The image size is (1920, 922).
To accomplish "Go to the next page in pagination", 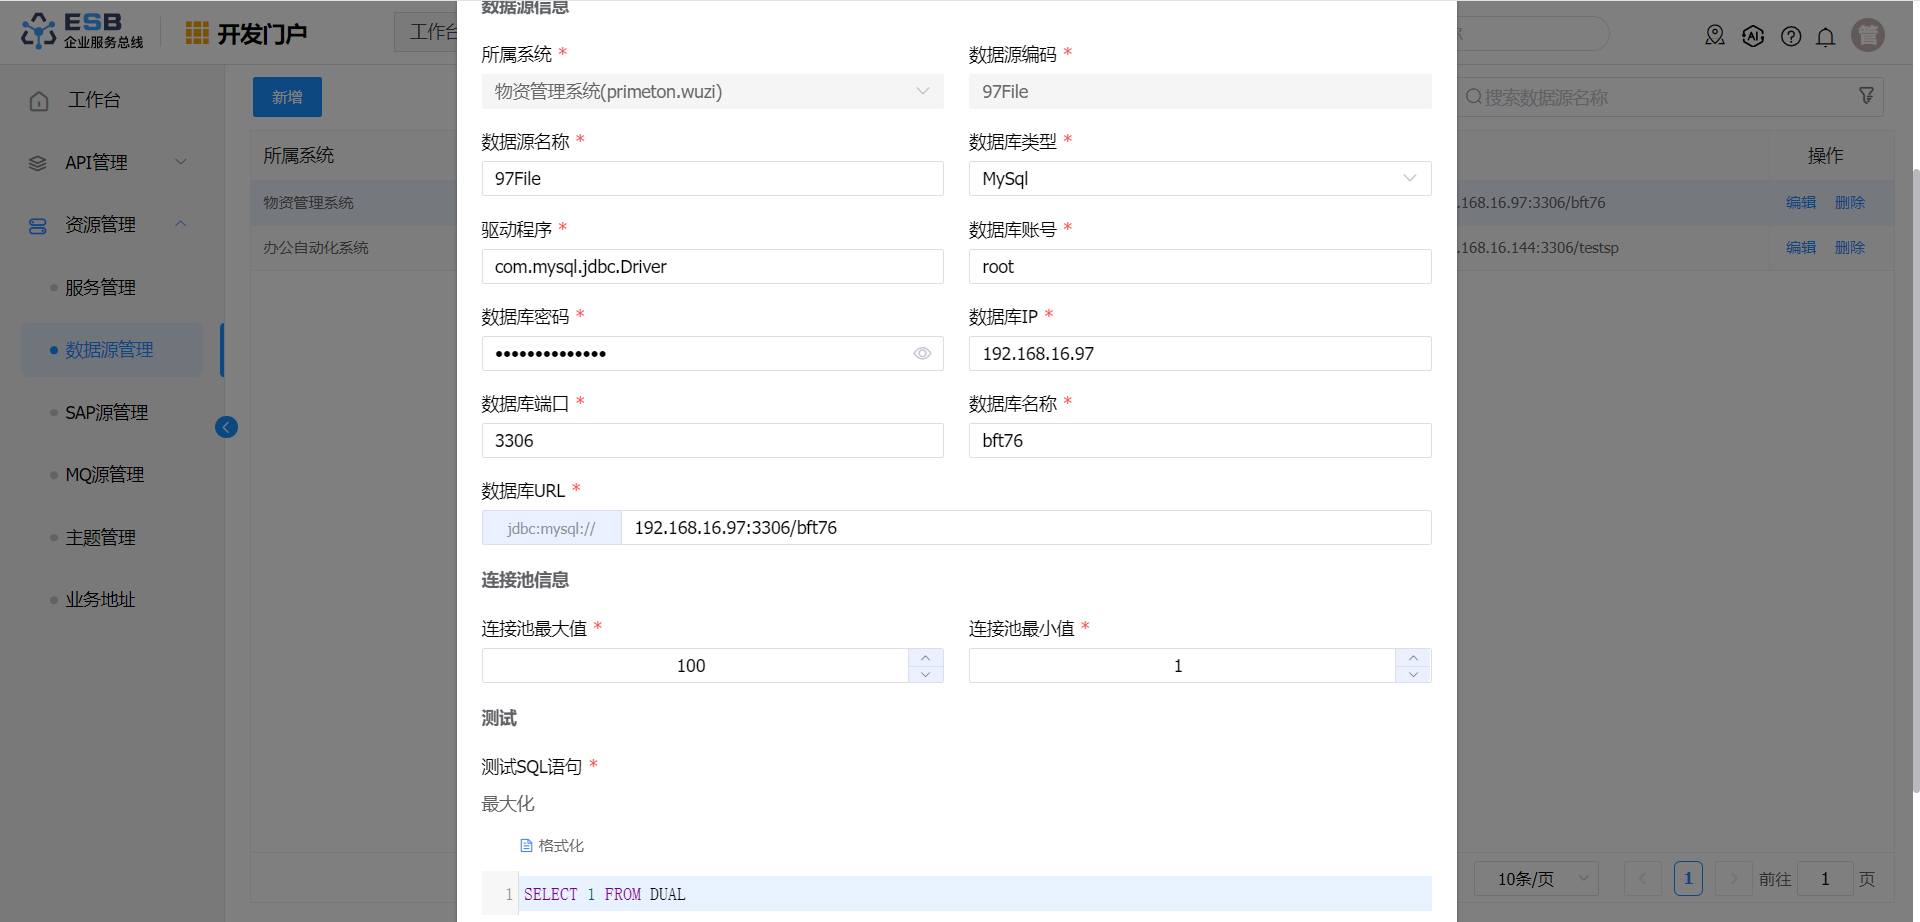I will [1734, 879].
